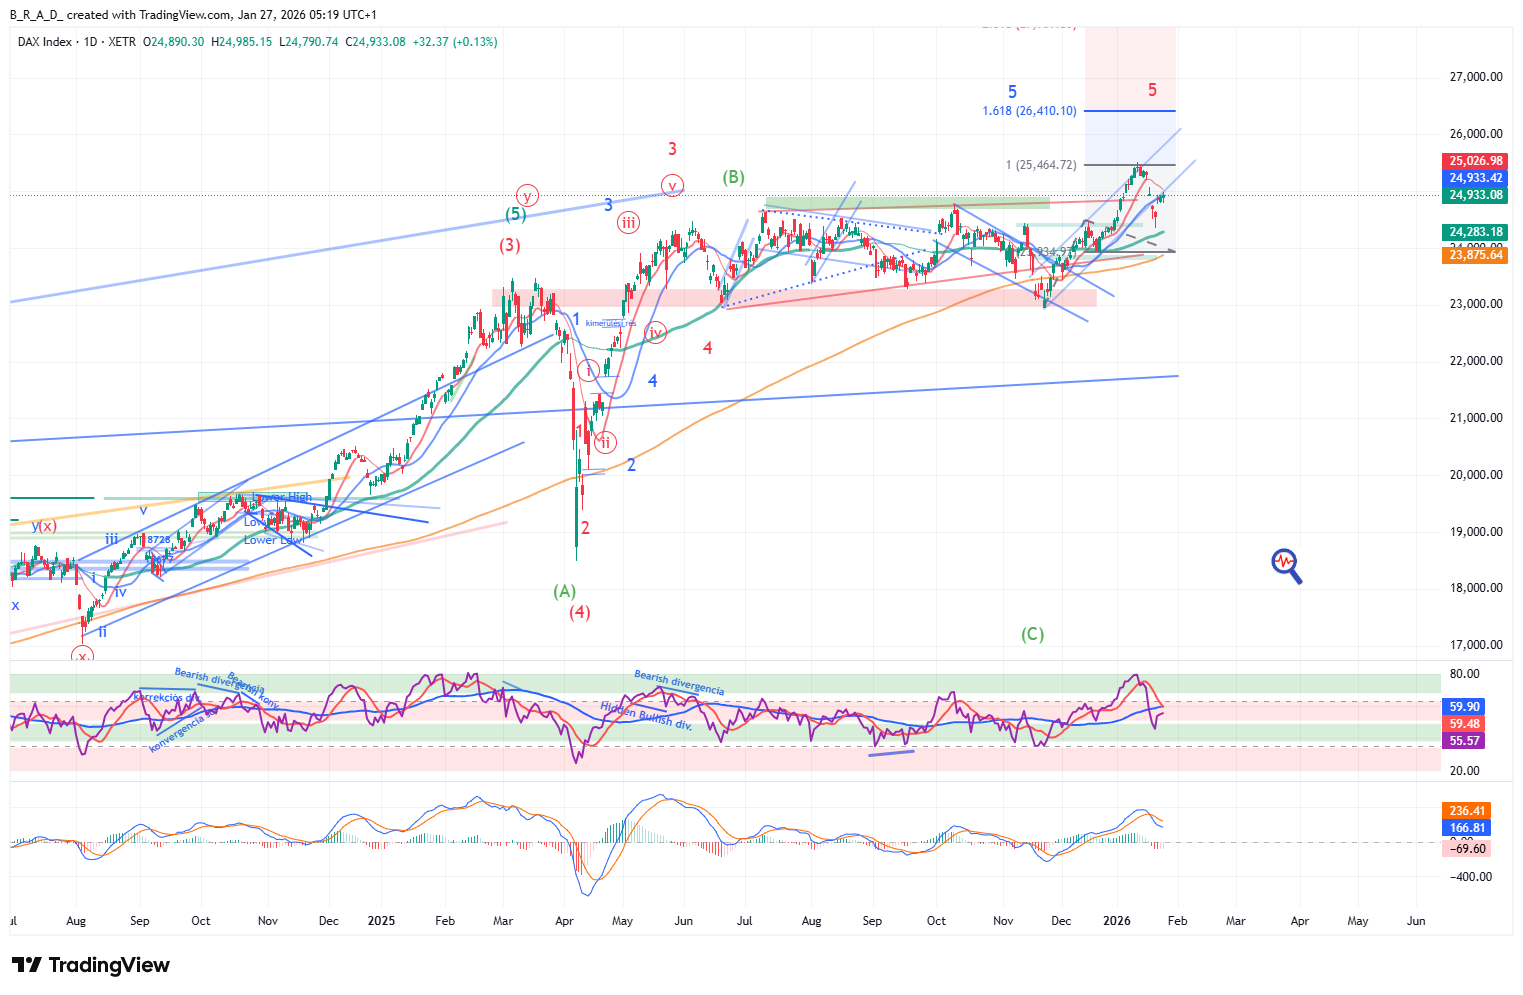Click the orange 236.41 MACD value label
This screenshot has width=1523, height=995.
pyautogui.click(x=1466, y=811)
